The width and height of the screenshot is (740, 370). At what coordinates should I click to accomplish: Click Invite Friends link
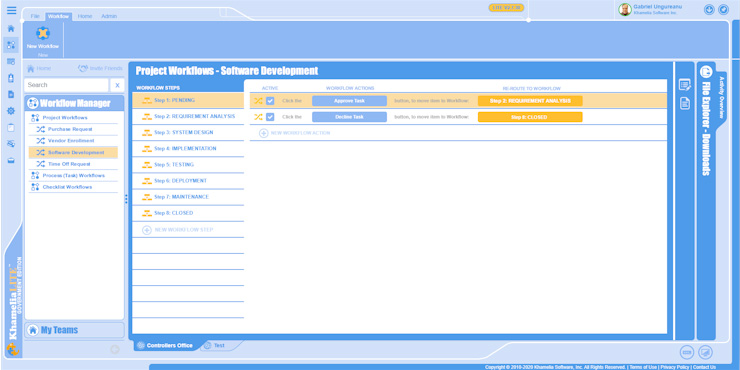100,68
